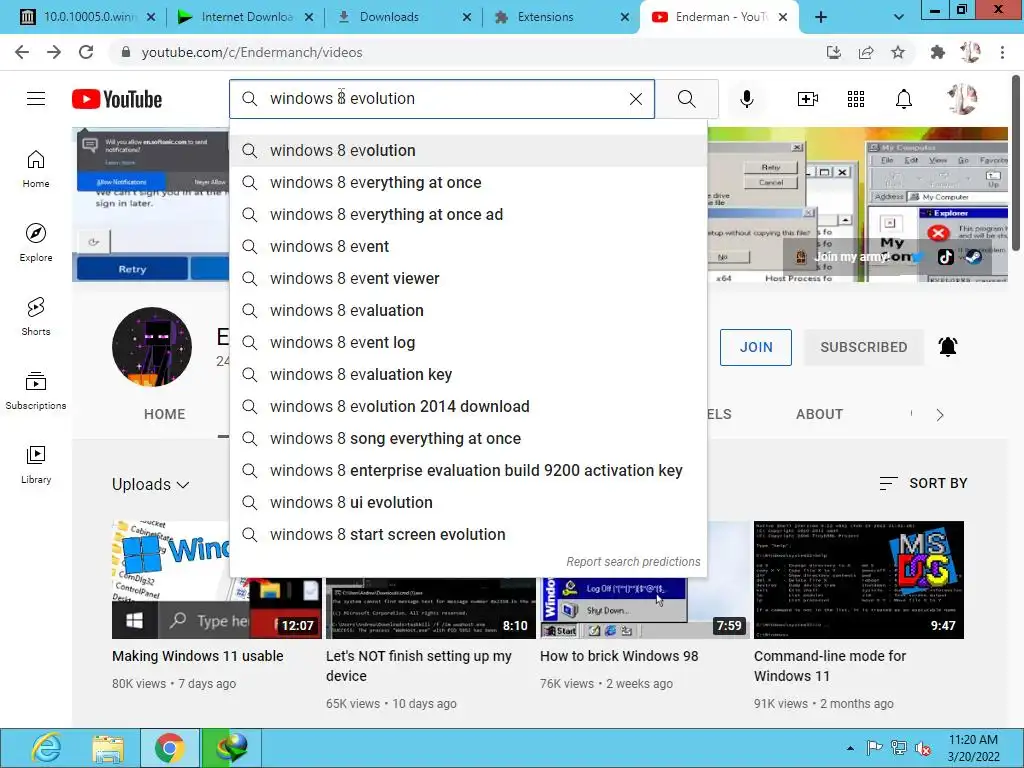
Task: Click the JOIN button
Action: 756,347
